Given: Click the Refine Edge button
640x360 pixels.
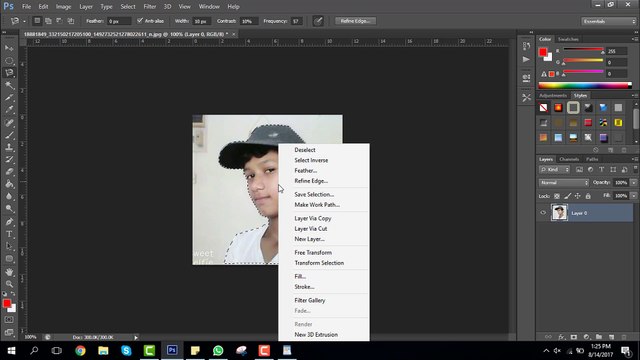Looking at the screenshot, I should (x=355, y=21).
